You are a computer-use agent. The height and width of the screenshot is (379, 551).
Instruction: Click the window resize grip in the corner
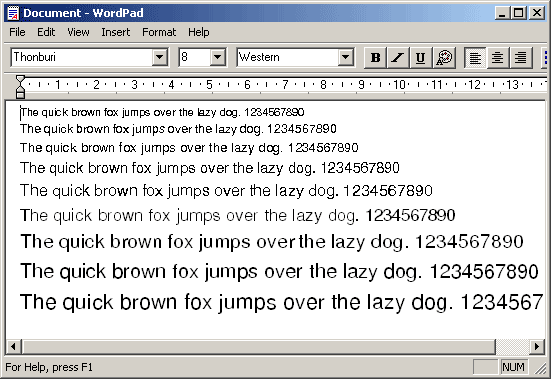tap(541, 368)
